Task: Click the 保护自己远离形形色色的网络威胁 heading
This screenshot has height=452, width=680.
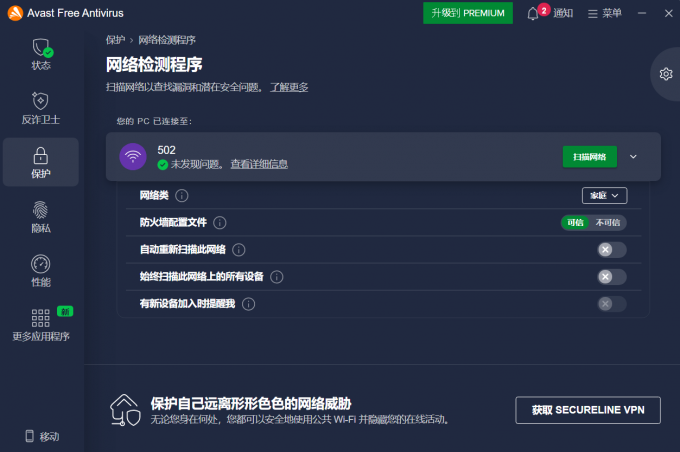Action: (x=251, y=403)
